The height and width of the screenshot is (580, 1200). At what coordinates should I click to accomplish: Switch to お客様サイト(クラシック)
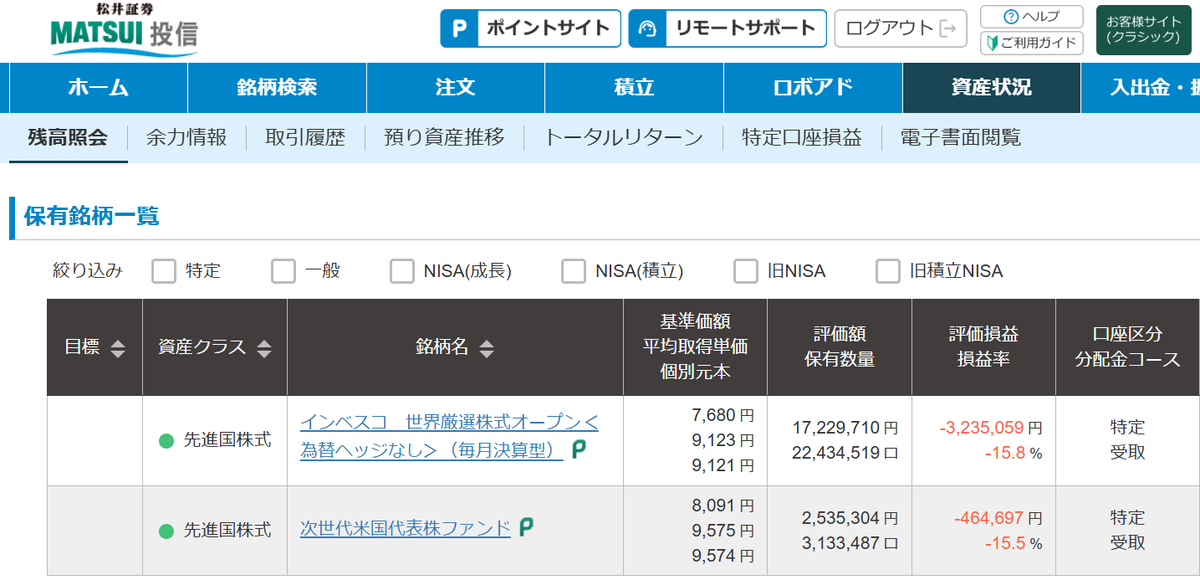pyautogui.click(x=1143, y=29)
